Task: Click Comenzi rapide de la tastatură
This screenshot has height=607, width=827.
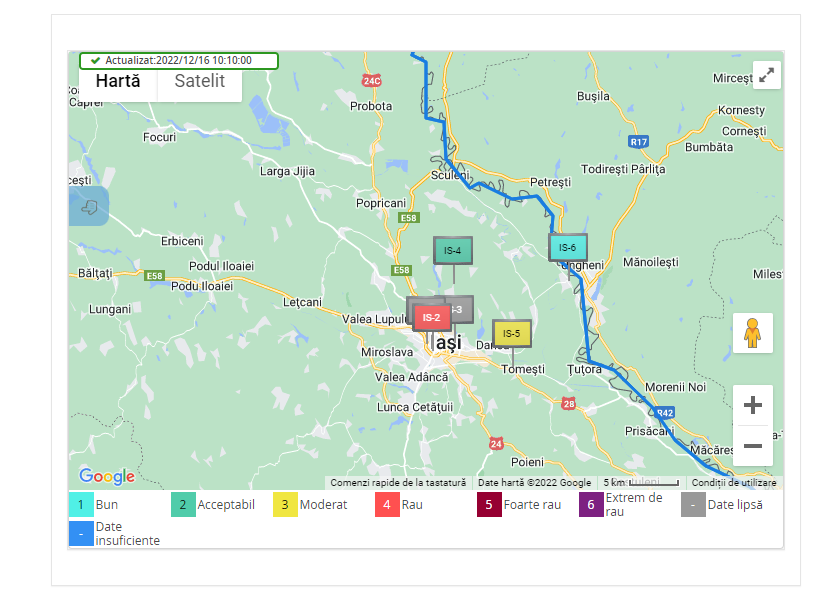Action: [x=398, y=483]
